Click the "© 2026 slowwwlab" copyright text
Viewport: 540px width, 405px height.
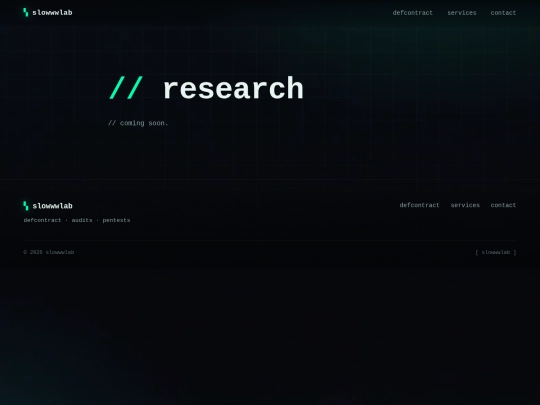pos(49,252)
